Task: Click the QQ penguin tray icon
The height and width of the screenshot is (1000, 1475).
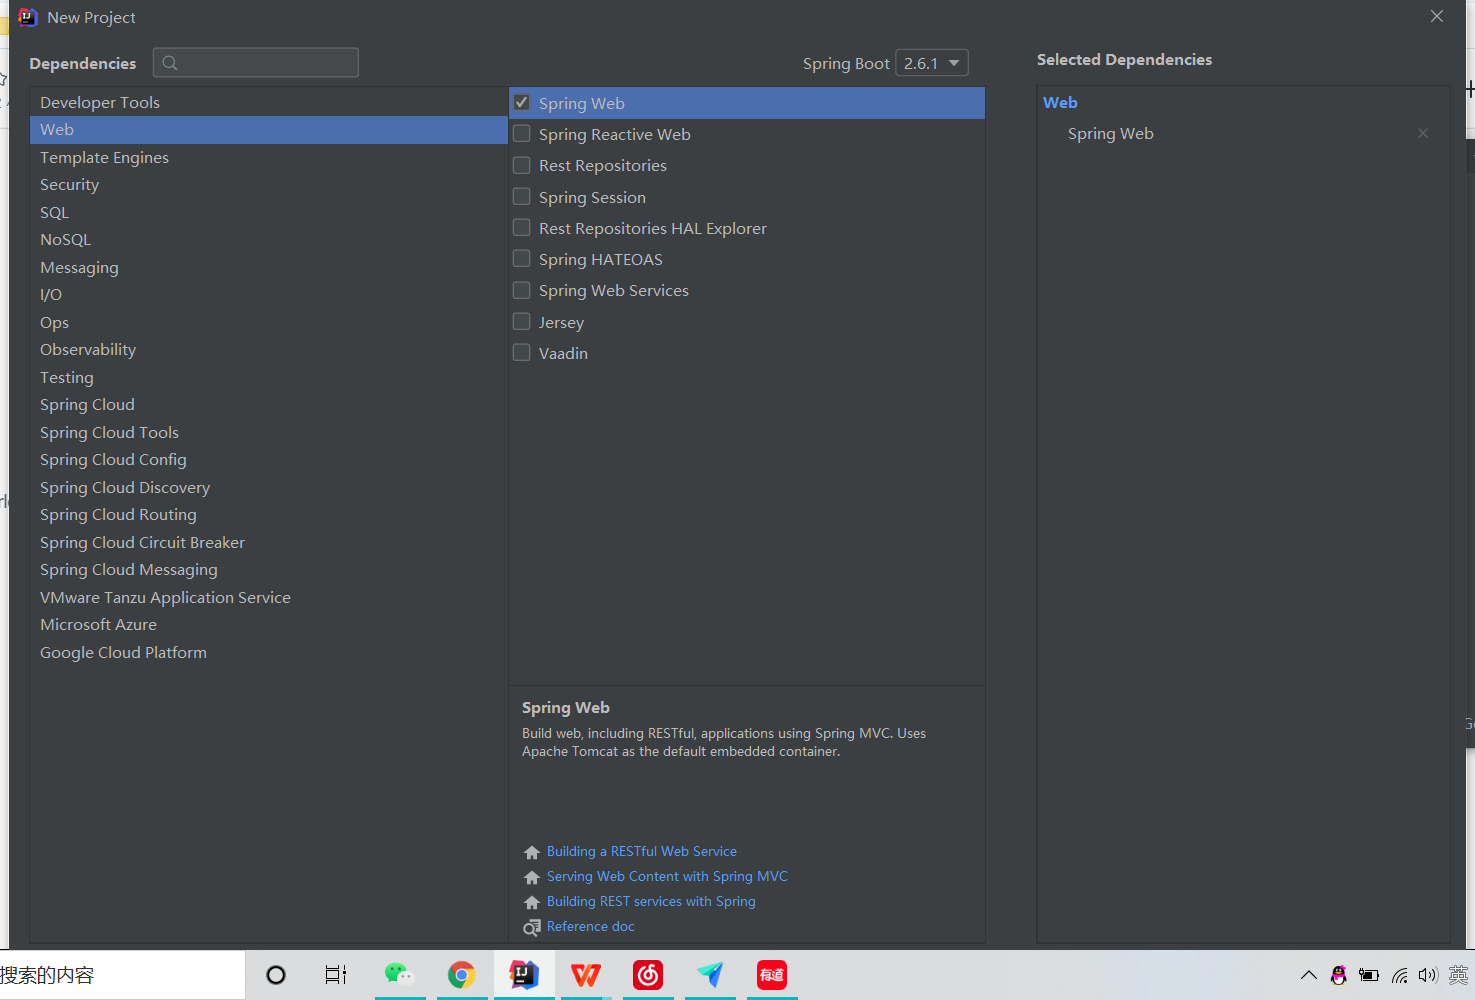Action: click(1339, 975)
